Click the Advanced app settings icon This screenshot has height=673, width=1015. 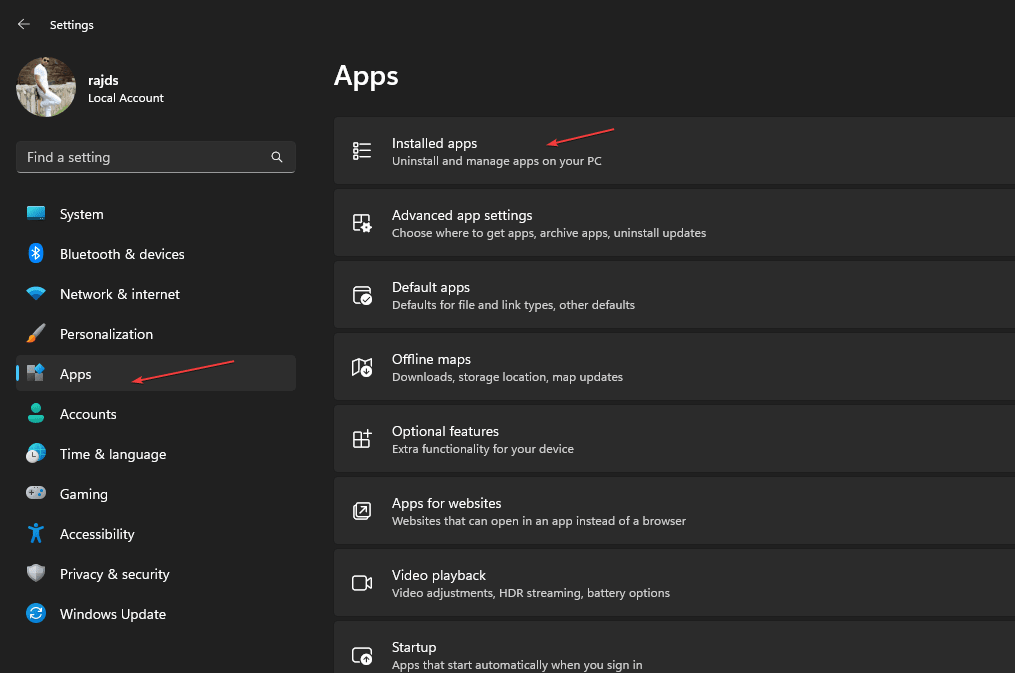362,222
